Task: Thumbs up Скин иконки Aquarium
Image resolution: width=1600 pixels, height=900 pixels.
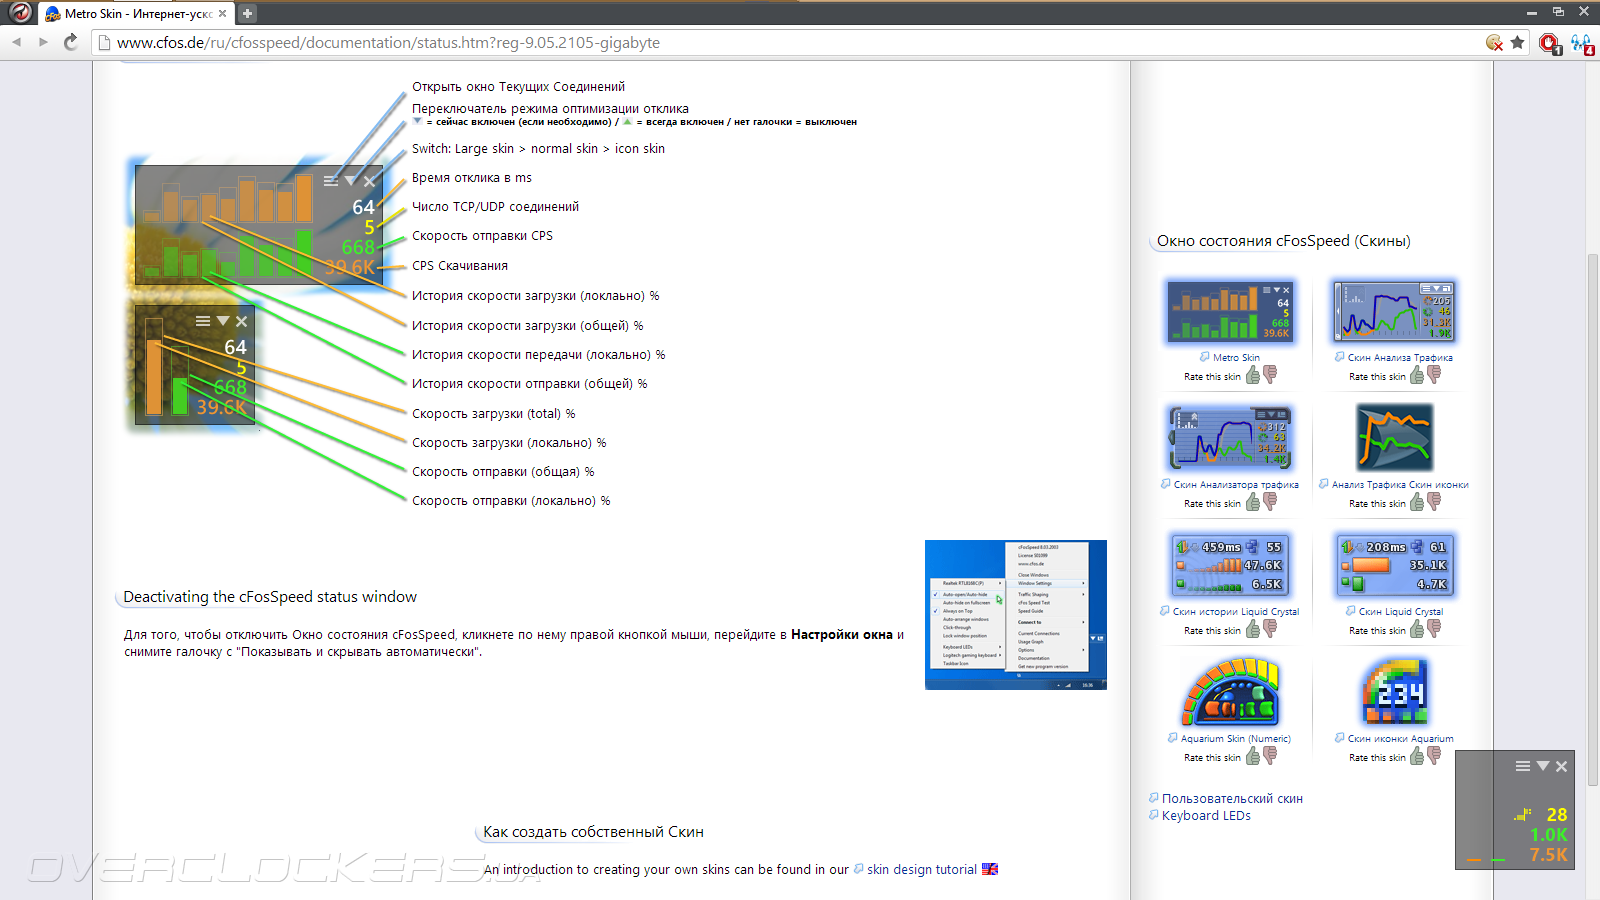Action: 1417,756
